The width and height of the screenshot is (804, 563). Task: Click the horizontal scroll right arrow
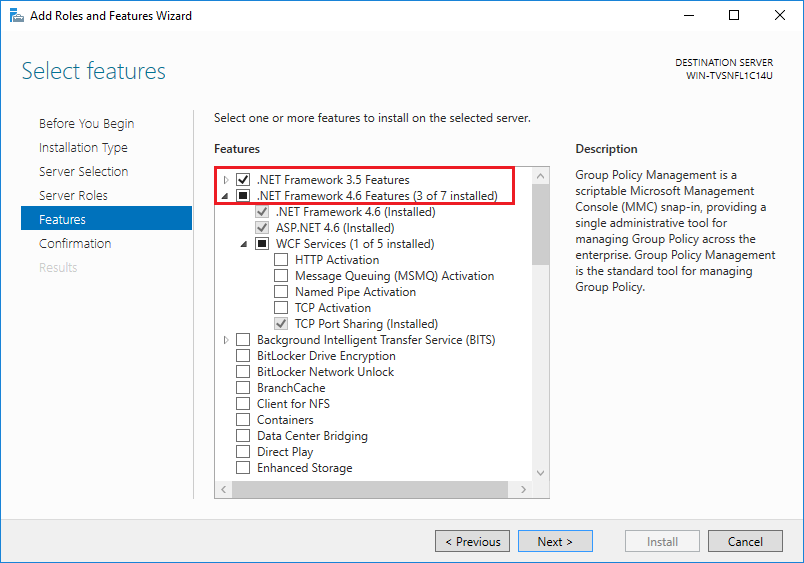[525, 490]
